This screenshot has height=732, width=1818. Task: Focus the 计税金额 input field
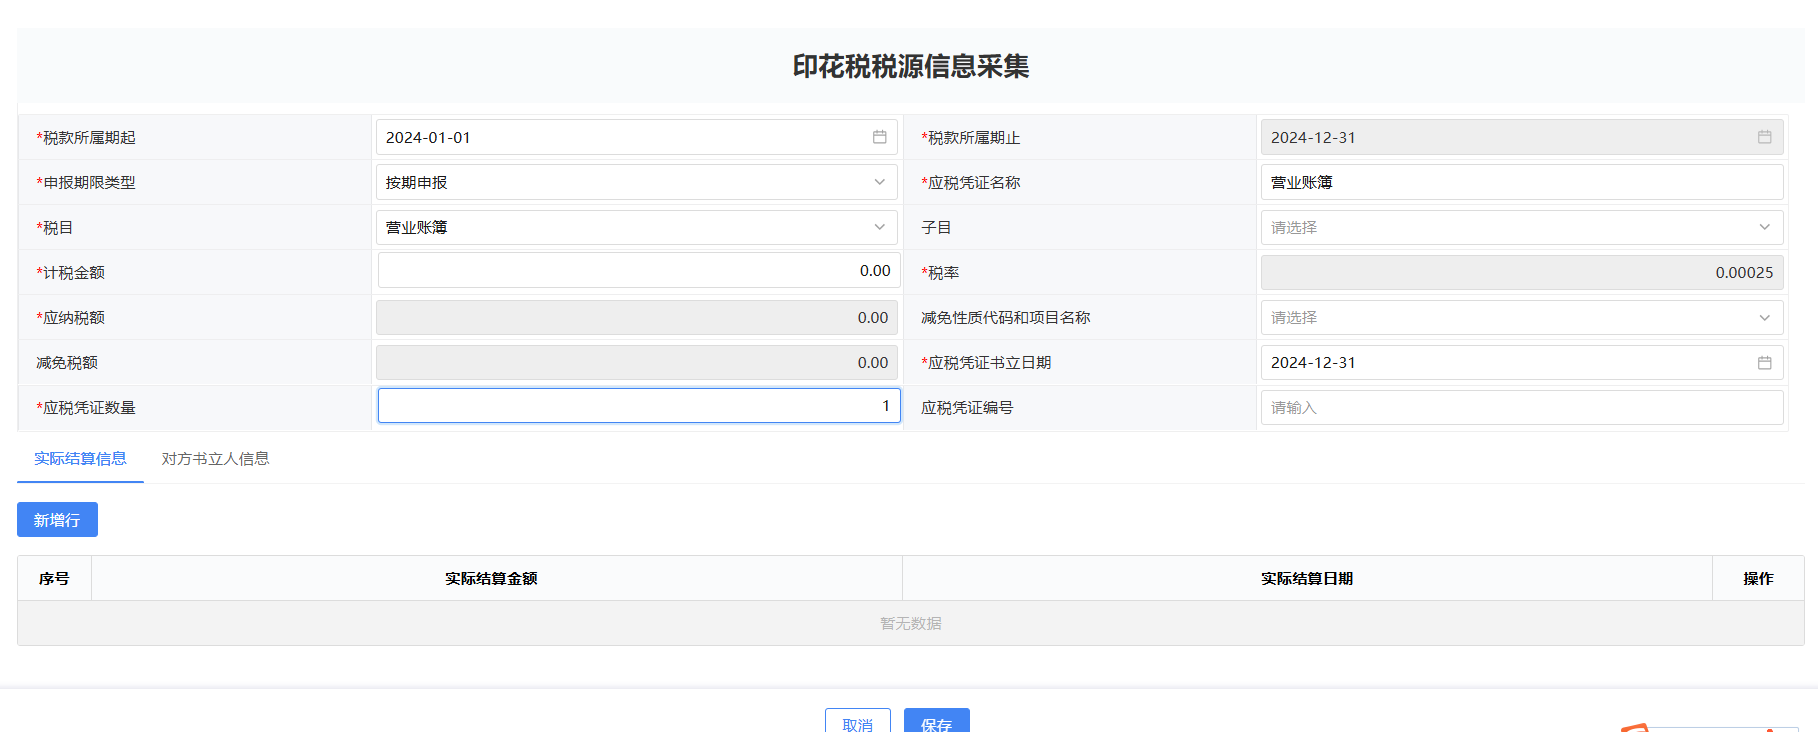(638, 271)
